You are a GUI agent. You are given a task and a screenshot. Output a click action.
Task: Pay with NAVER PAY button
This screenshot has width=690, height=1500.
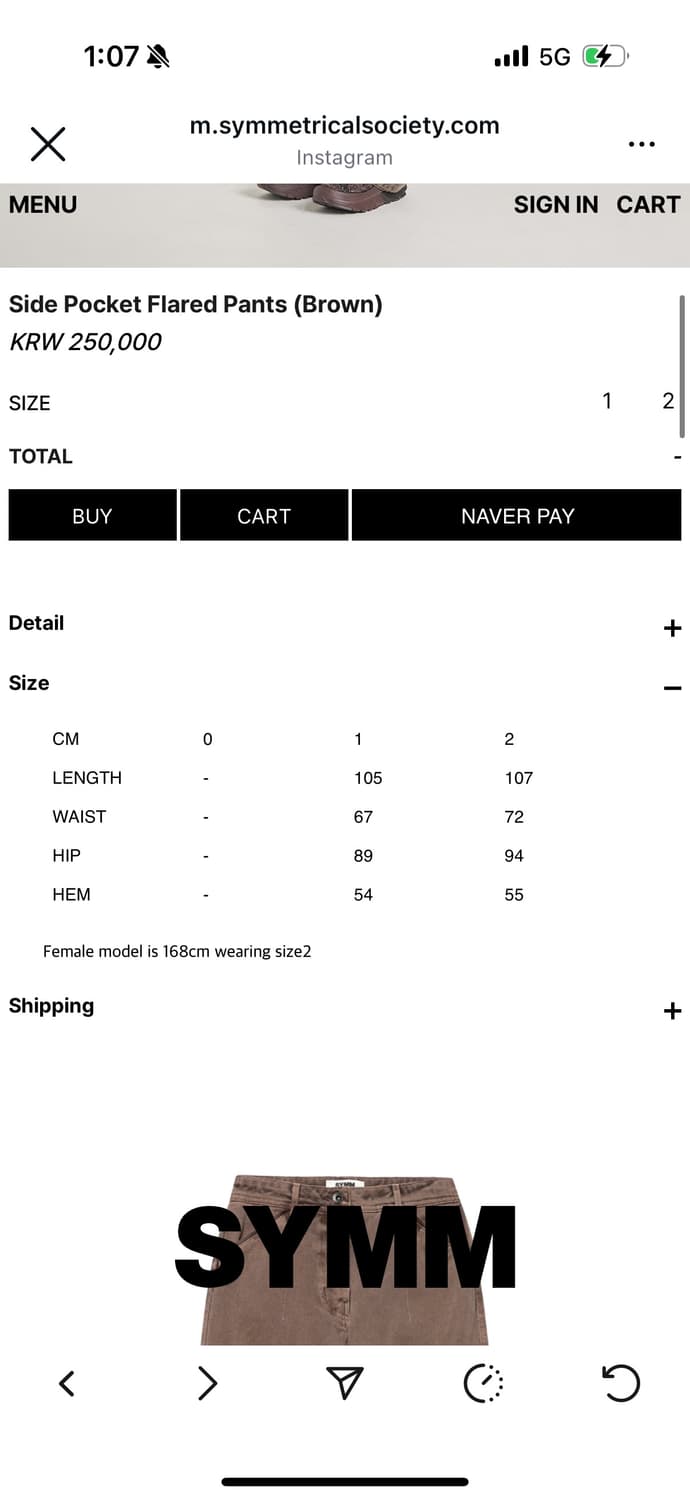tap(517, 516)
